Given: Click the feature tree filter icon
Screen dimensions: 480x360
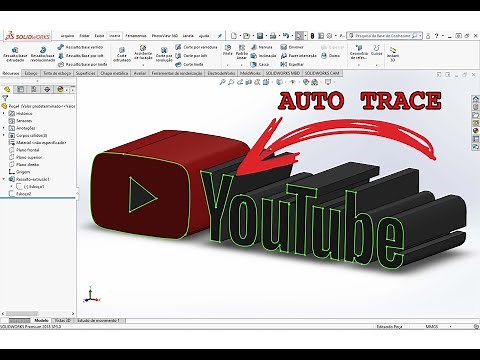Looking at the screenshot, I should tap(5, 98).
